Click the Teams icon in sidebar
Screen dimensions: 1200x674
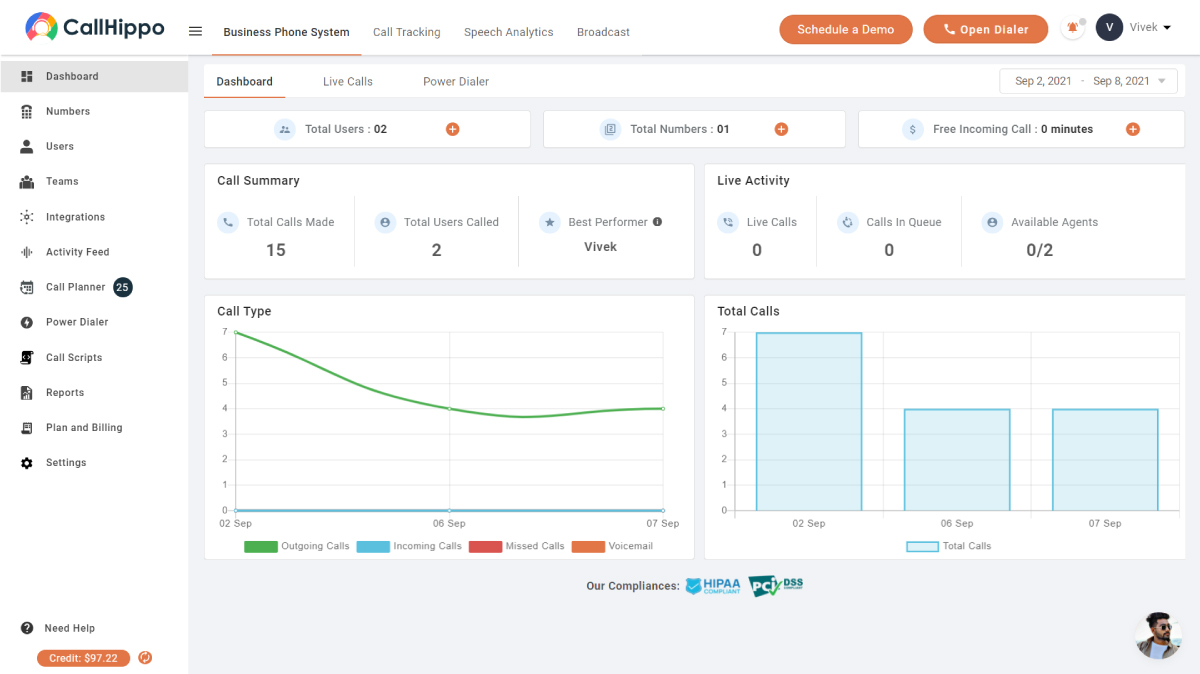point(27,181)
